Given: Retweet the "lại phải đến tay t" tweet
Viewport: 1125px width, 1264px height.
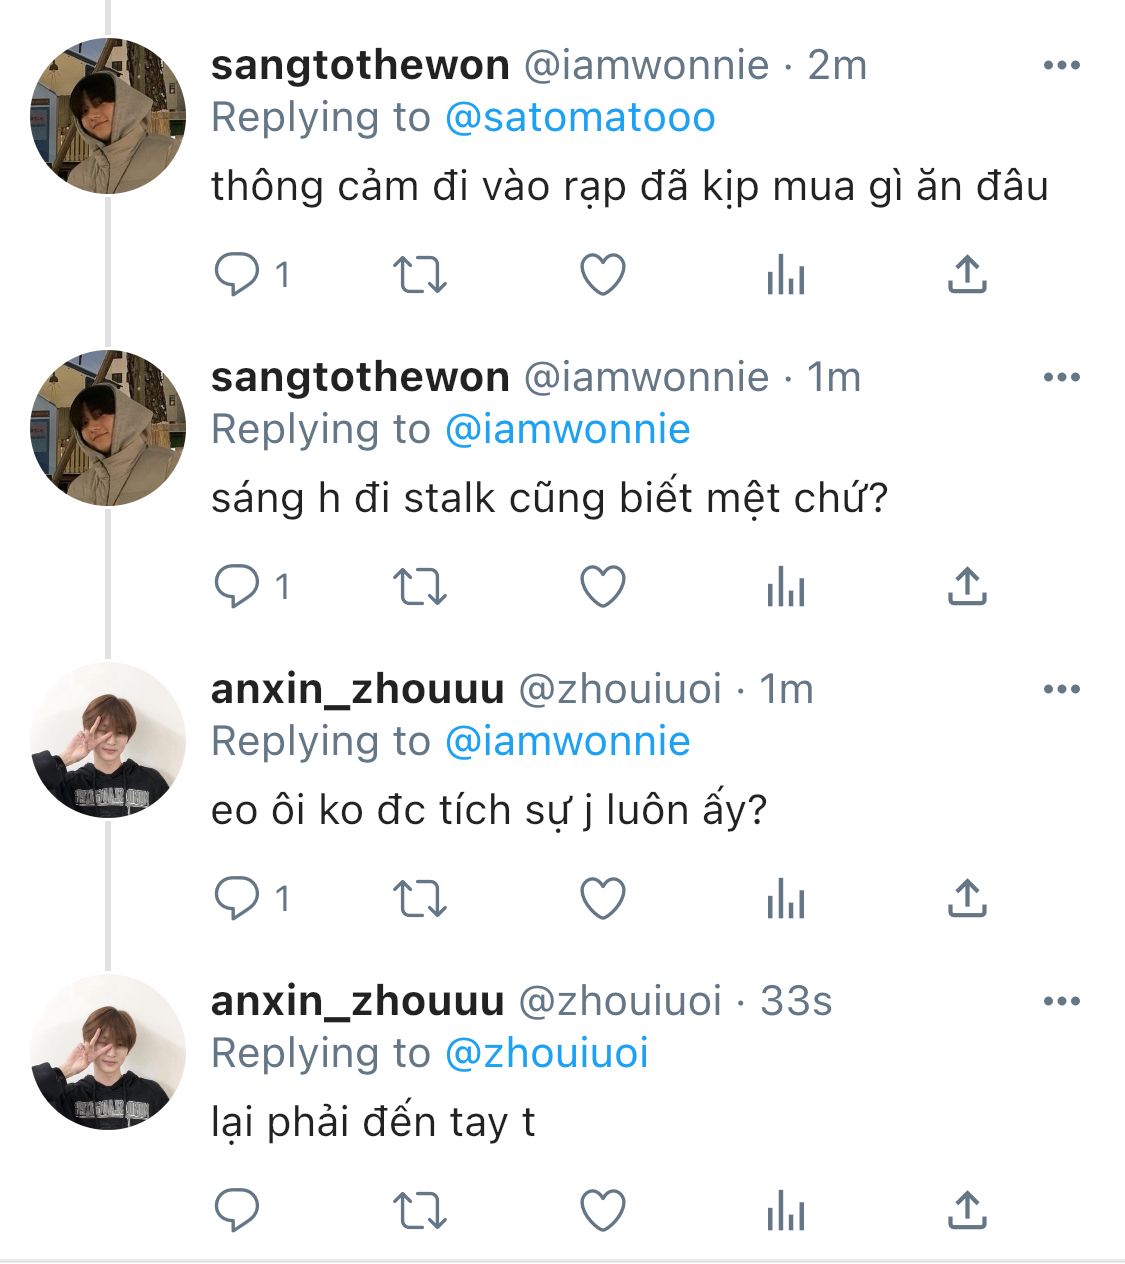Looking at the screenshot, I should click(x=418, y=1211).
